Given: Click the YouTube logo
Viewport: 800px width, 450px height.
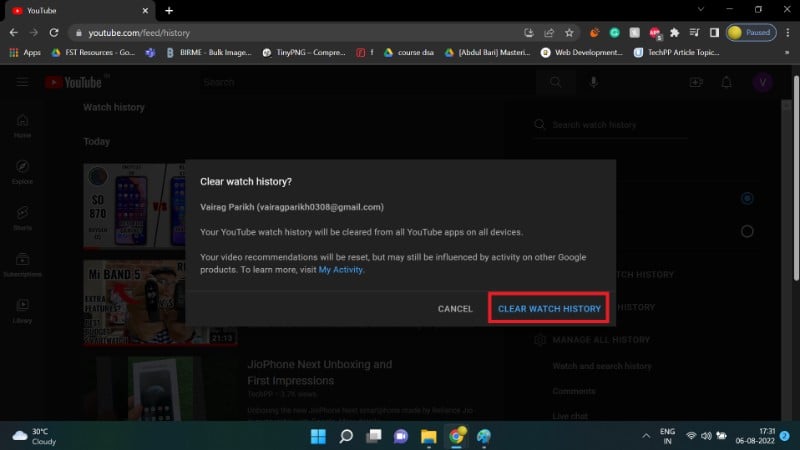Looking at the screenshot, I should pyautogui.click(x=74, y=82).
